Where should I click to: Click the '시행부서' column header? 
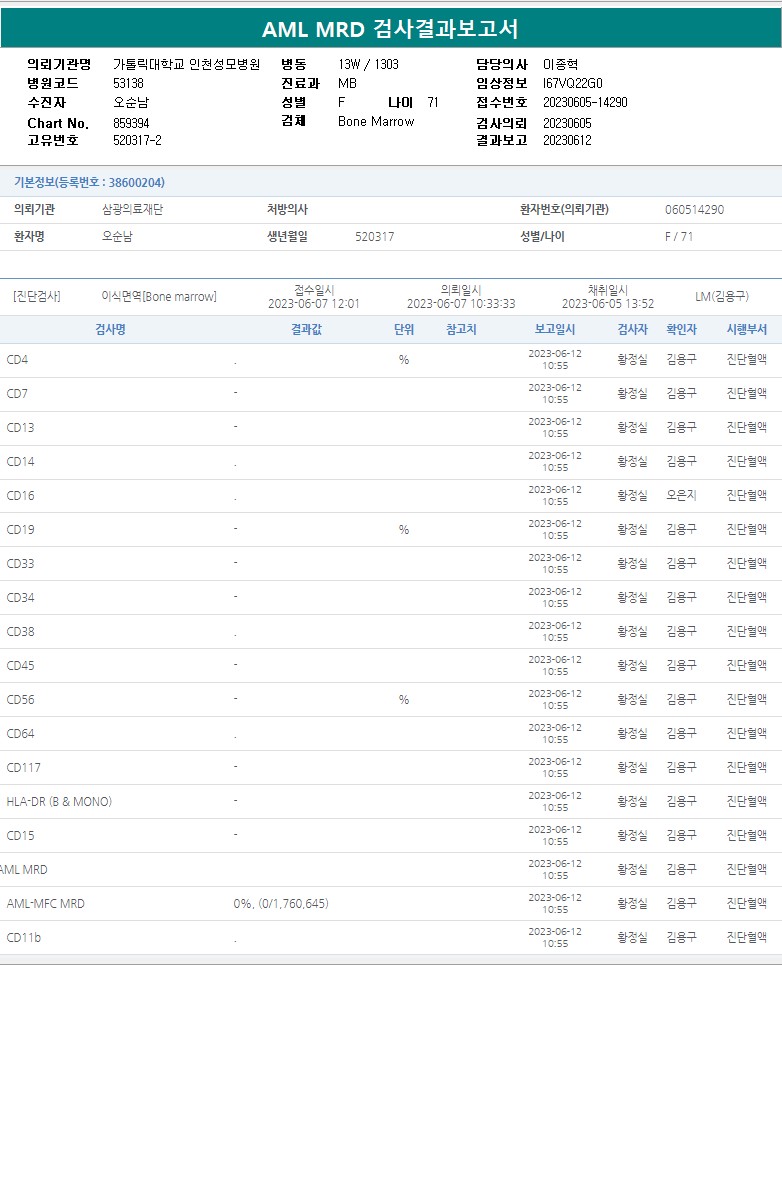point(746,330)
